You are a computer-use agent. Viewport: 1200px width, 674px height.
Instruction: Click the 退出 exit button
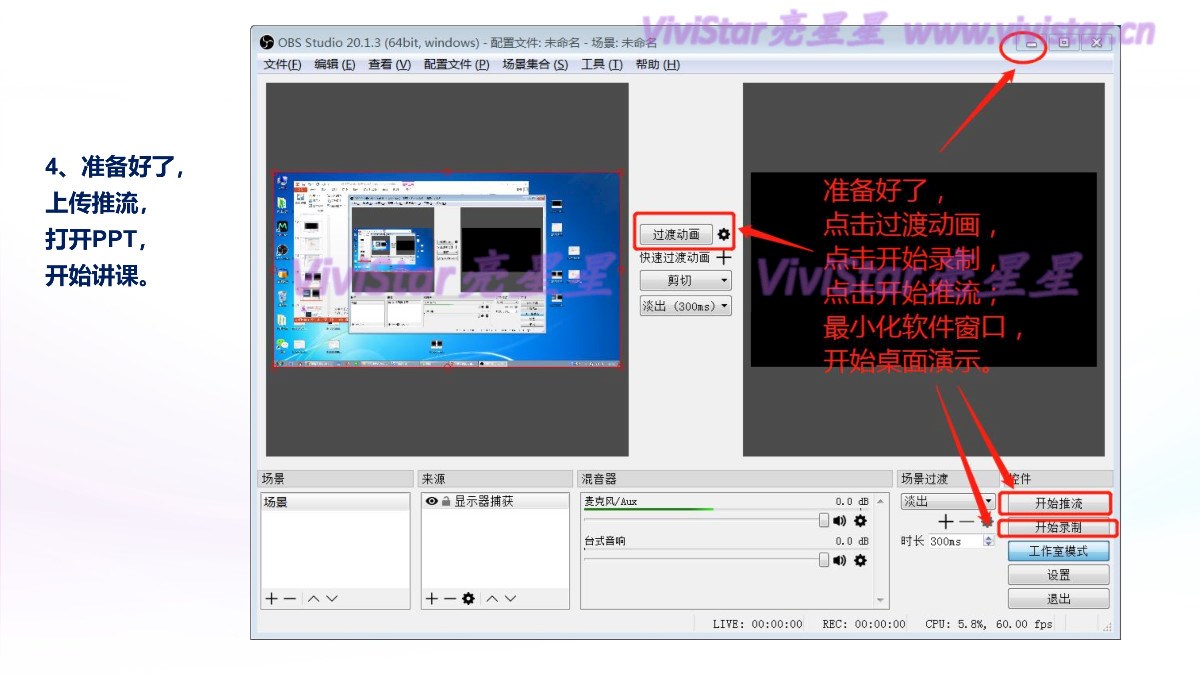1058,599
